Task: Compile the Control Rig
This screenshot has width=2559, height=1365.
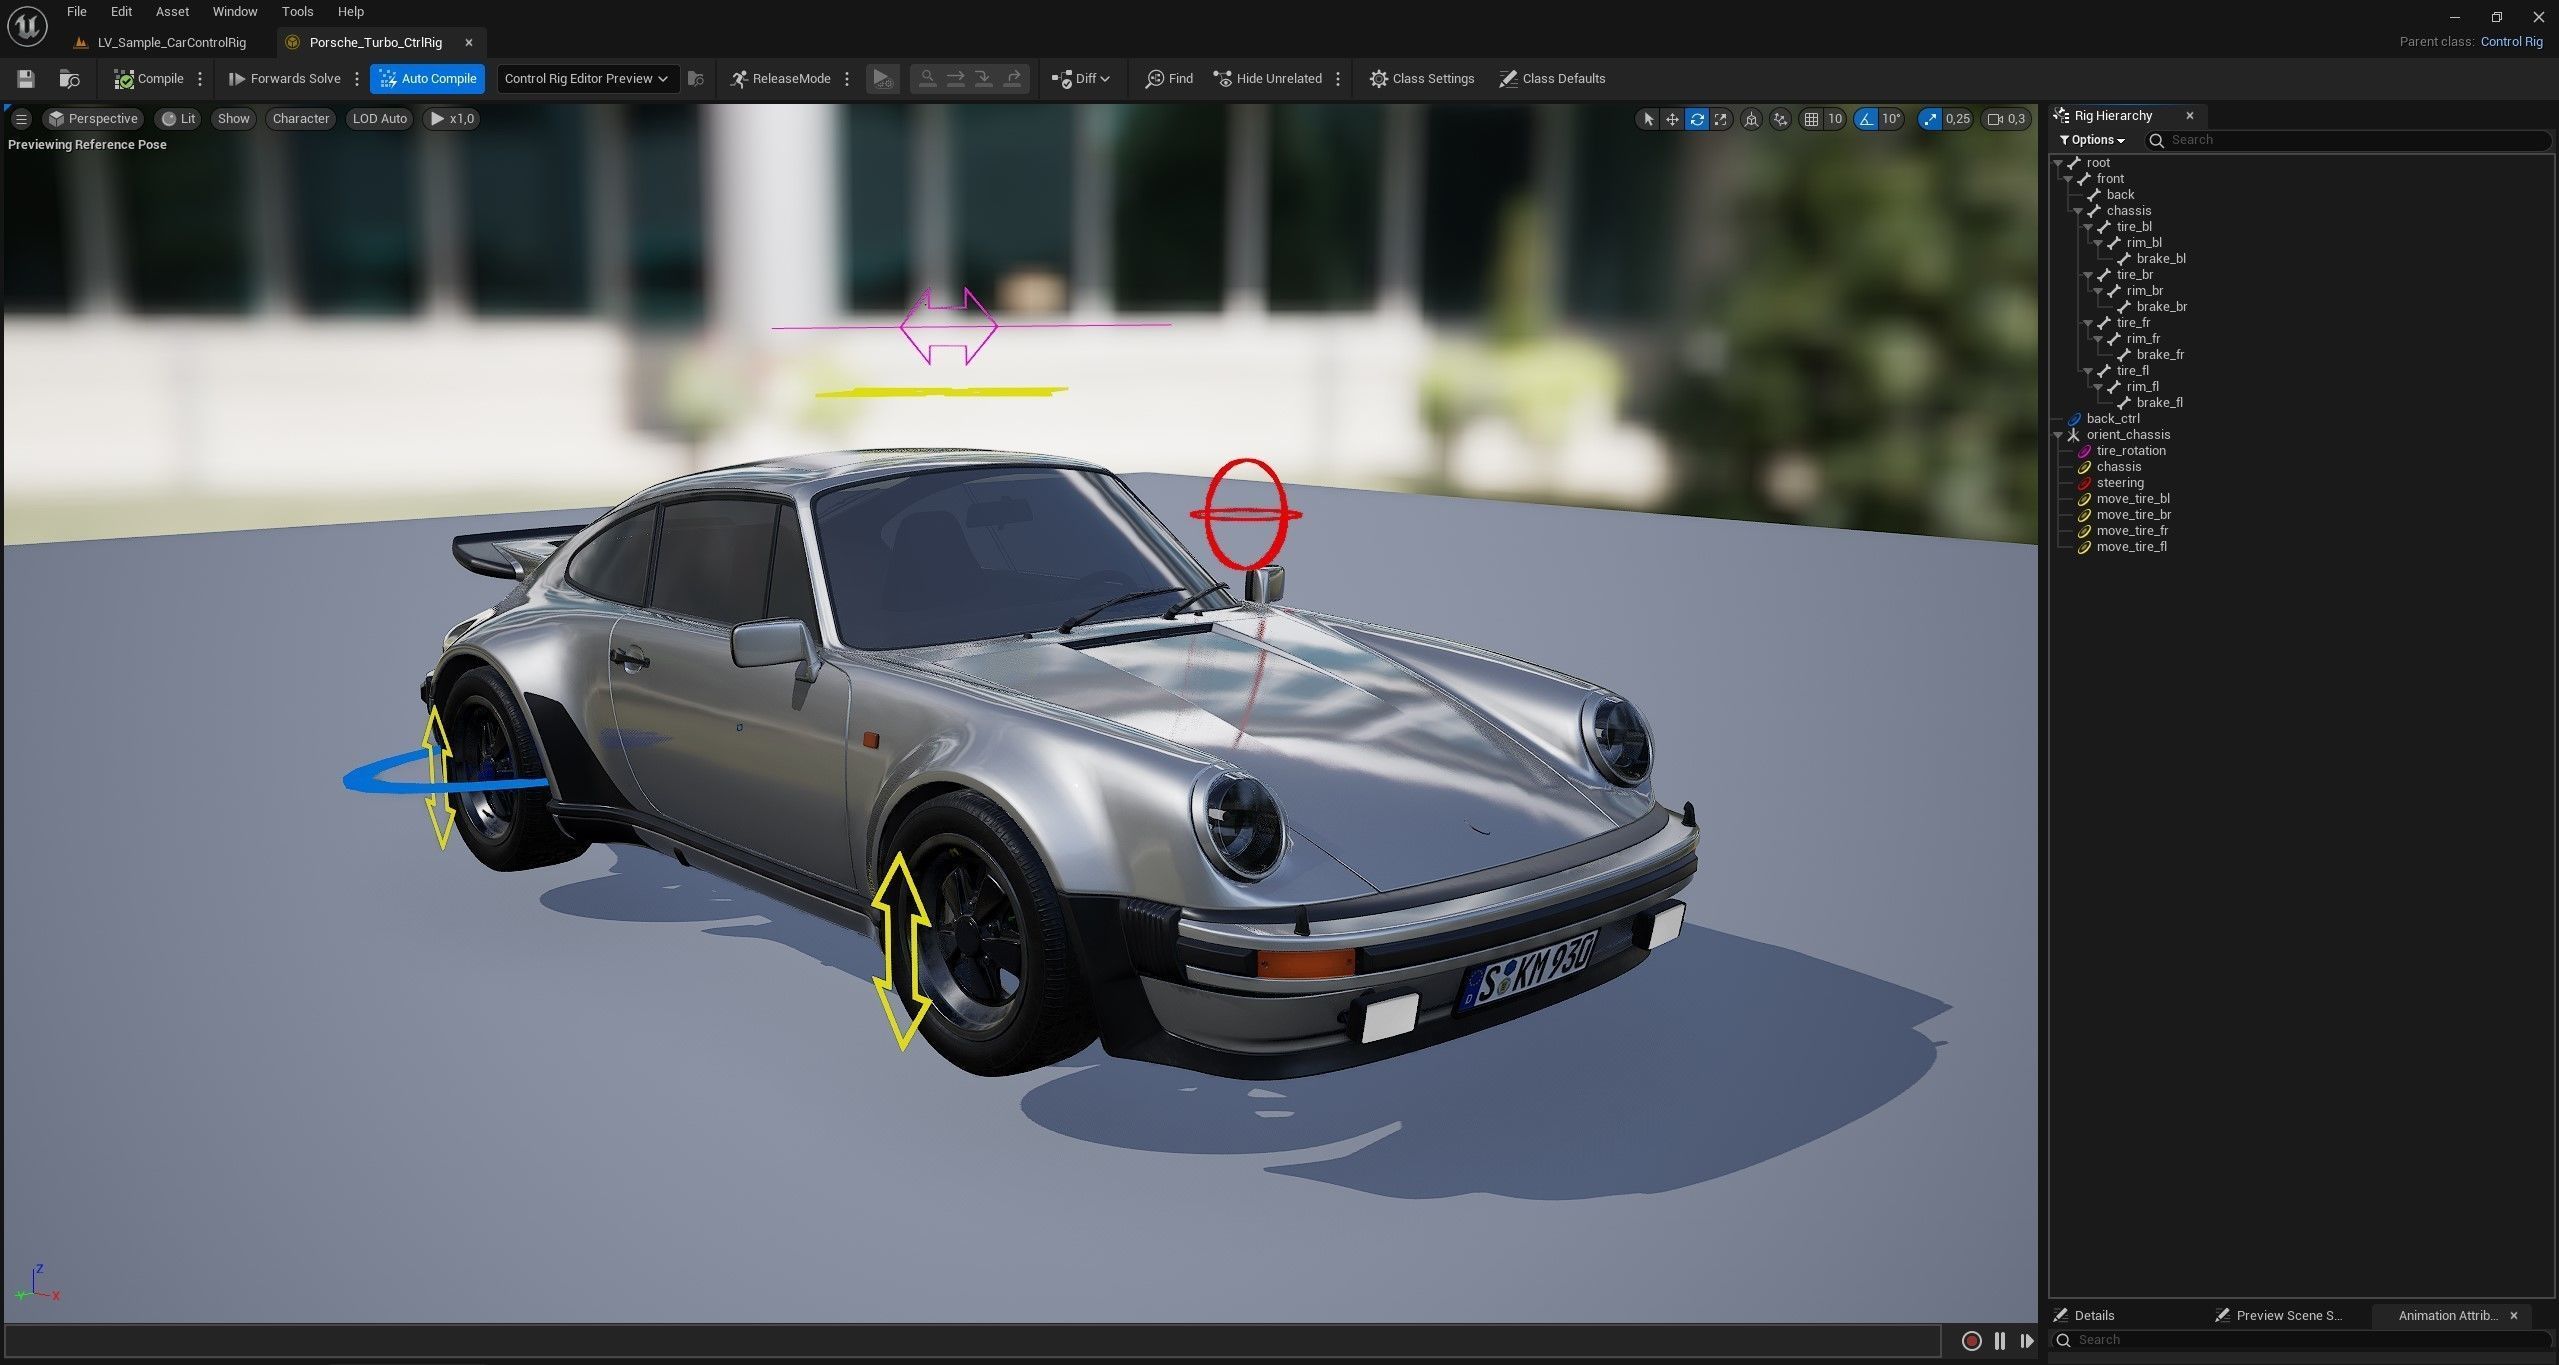Action: [149, 79]
